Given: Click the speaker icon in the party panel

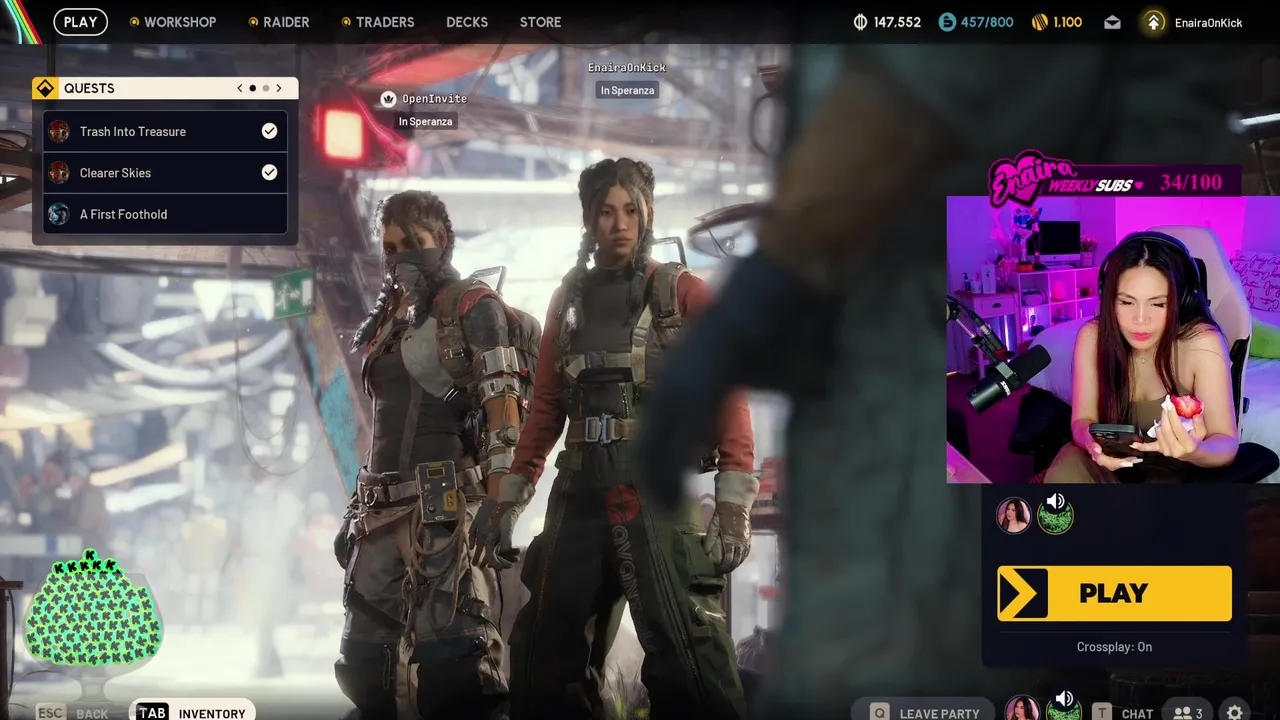Looking at the screenshot, I should click(x=1056, y=501).
